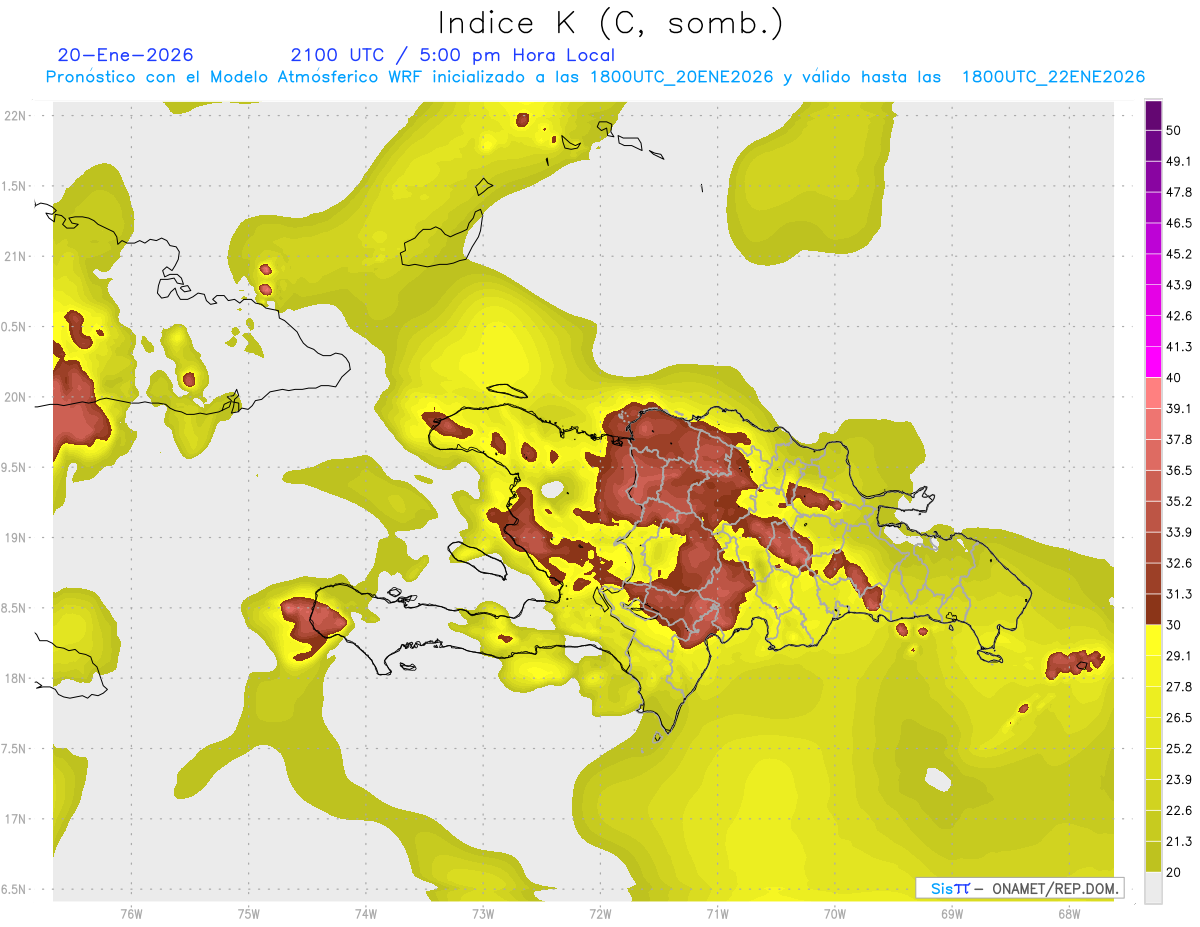Click the '22.6' colorbar value
The width and height of the screenshot is (1200, 927).
tap(1179, 811)
